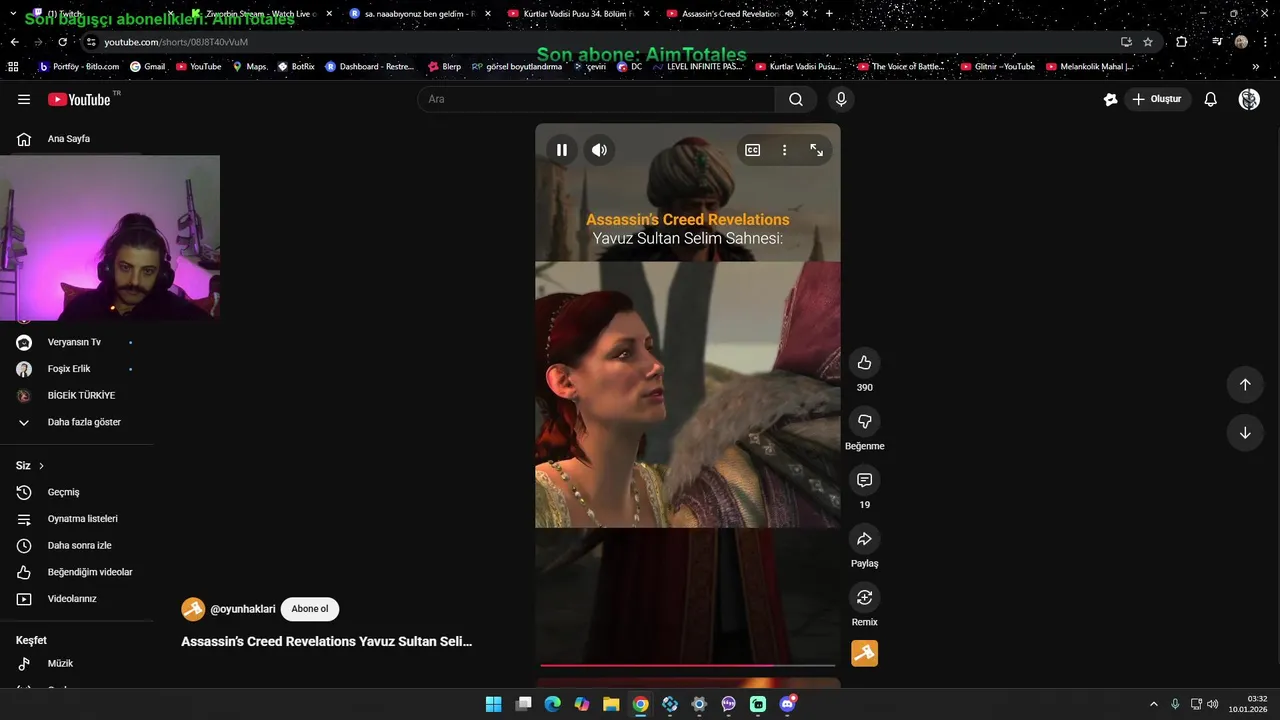
Task: Switch to the Twitch browser tab
Action: pos(100,14)
